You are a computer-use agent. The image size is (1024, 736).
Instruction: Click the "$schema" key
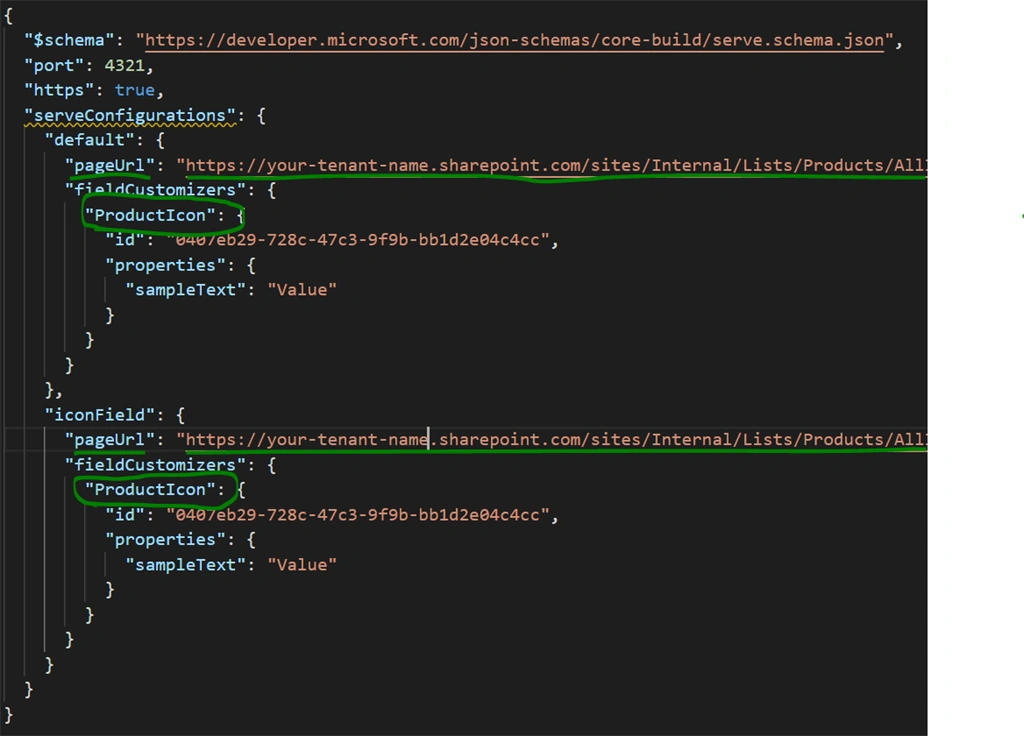(x=69, y=40)
